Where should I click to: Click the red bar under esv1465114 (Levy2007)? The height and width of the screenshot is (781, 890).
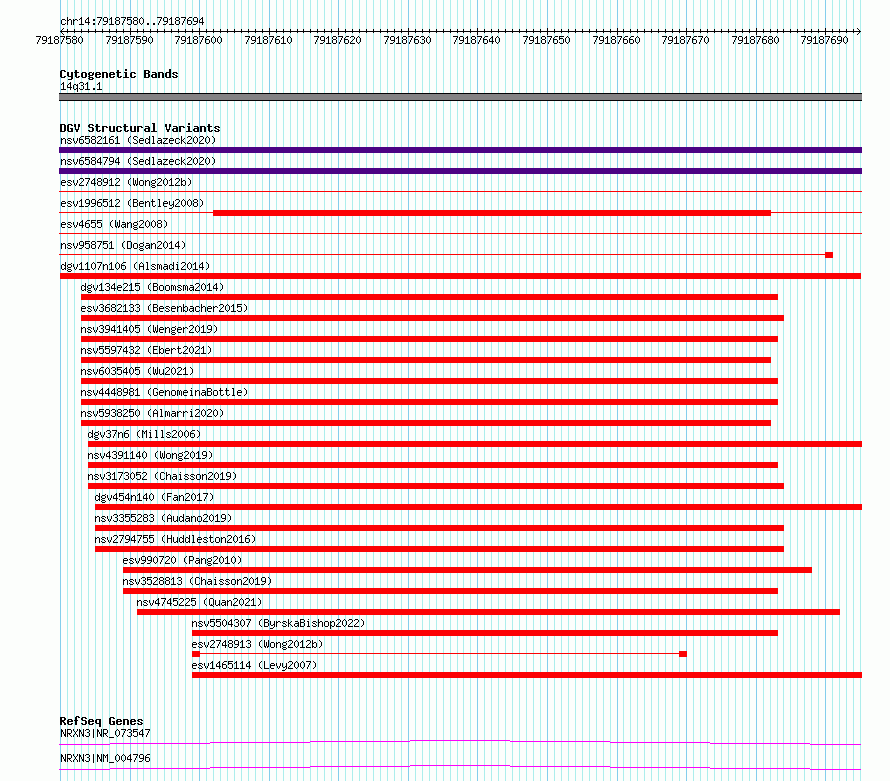click(527, 675)
